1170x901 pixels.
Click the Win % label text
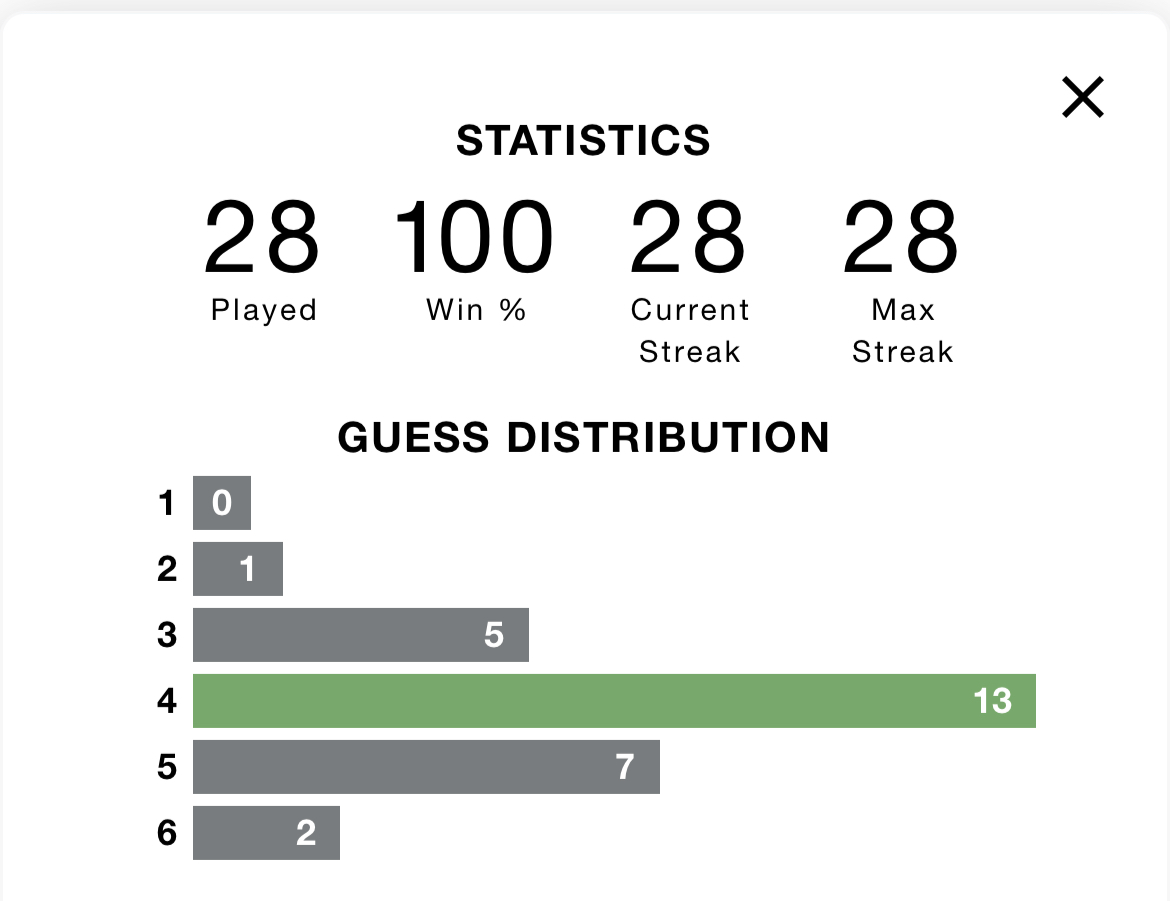(x=476, y=309)
